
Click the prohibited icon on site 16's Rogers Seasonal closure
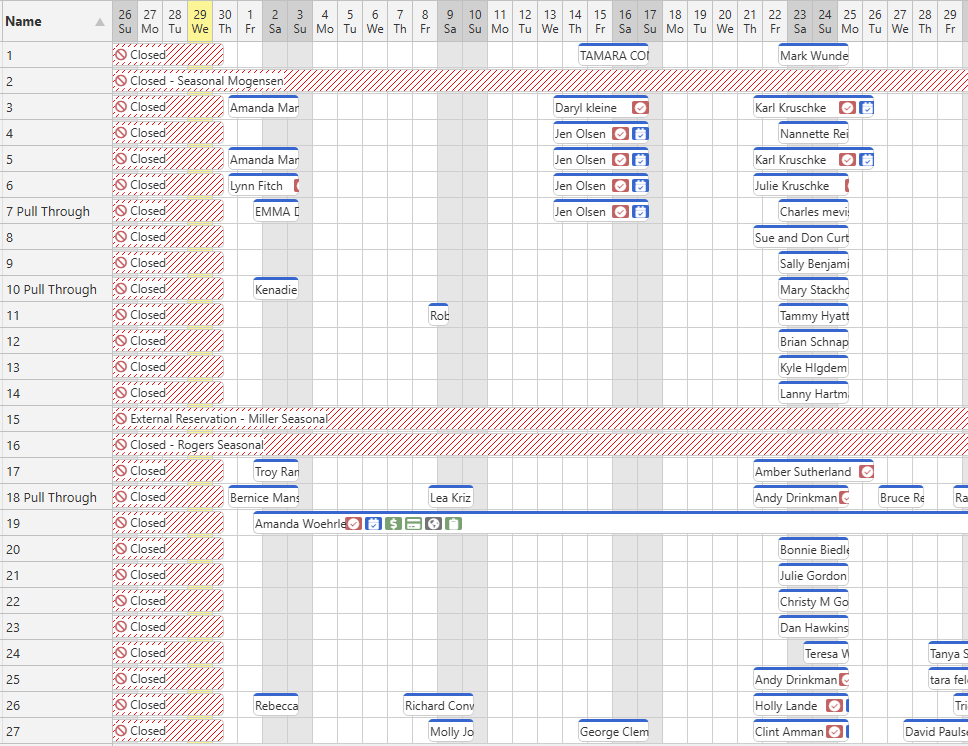121,445
